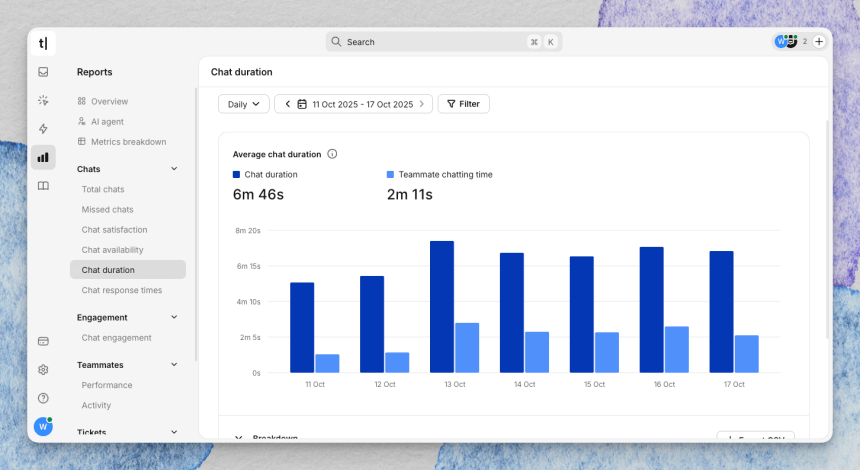Click the plus button to add teammate
Screen dimensions: 860x470
tap(819, 42)
